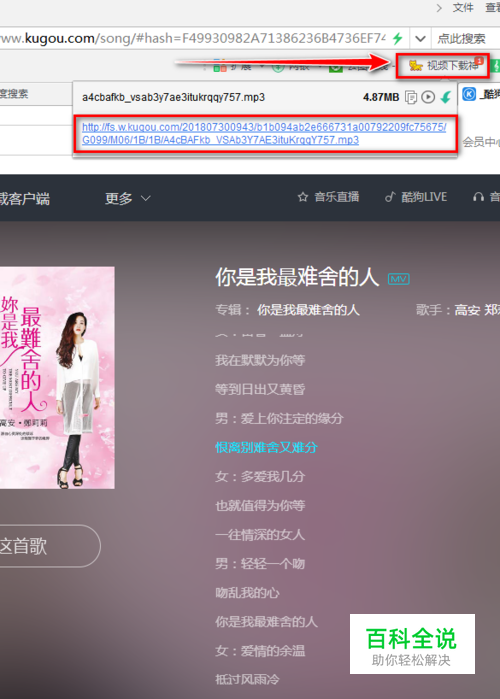Expand the 更多 navigation dropdown
The height and width of the screenshot is (699, 500).
point(127,198)
